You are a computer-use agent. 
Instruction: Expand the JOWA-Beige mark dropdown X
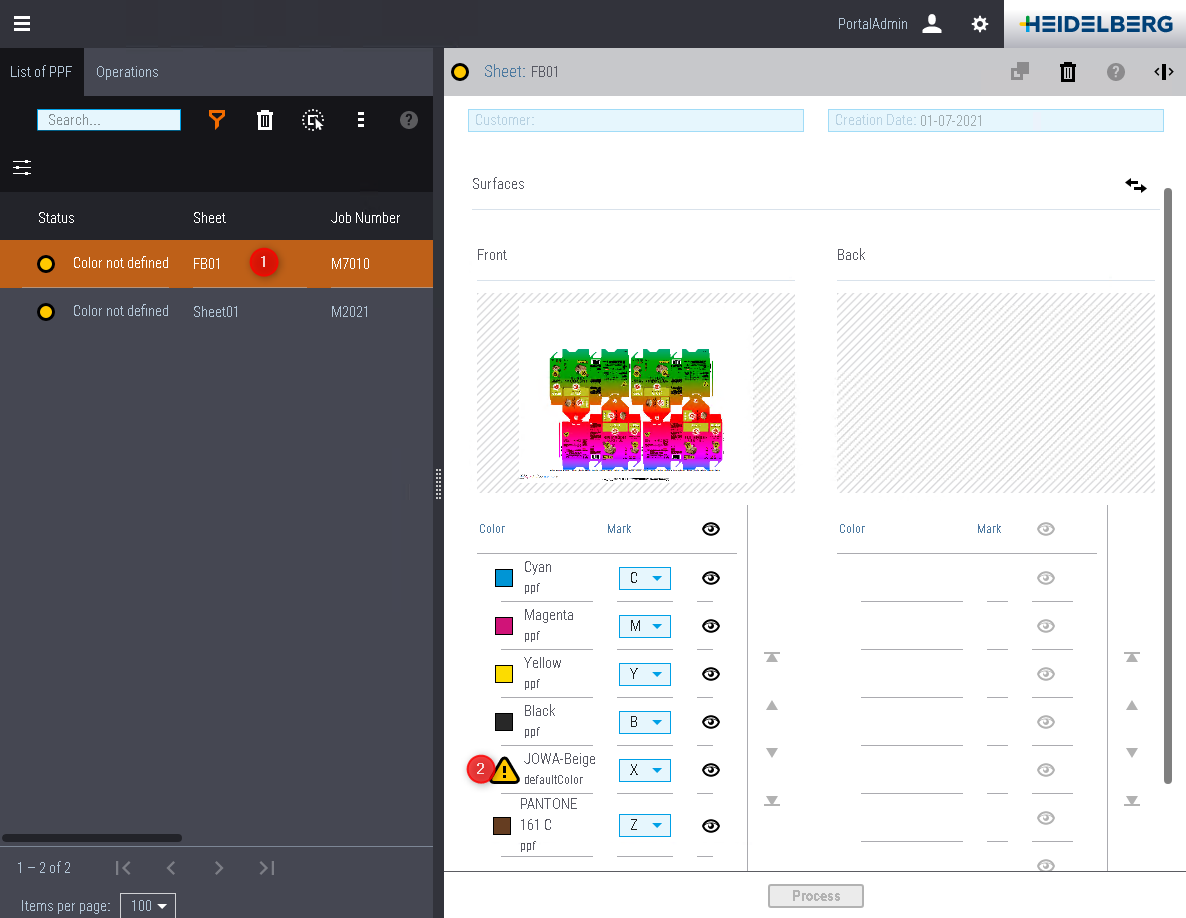(x=644, y=770)
